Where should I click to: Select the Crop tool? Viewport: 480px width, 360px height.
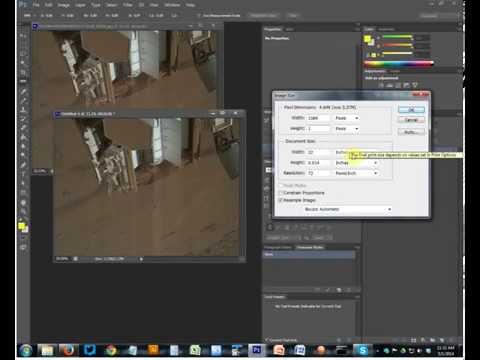[23, 72]
